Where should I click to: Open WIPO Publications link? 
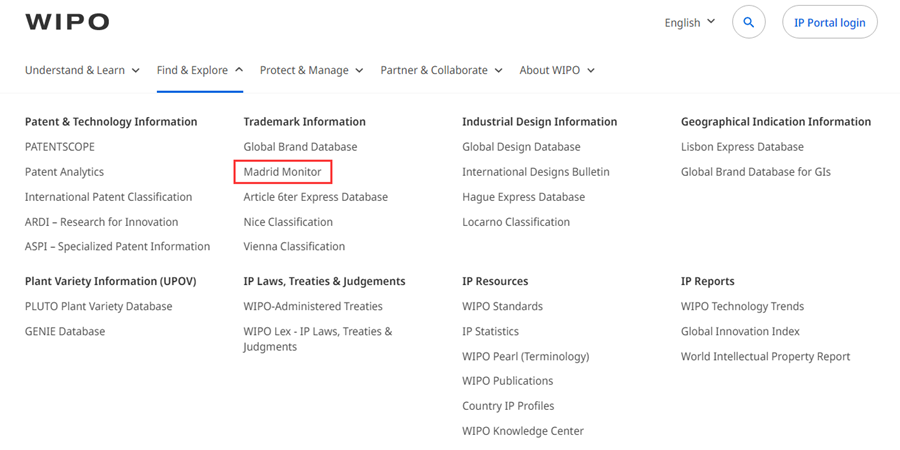[507, 381]
